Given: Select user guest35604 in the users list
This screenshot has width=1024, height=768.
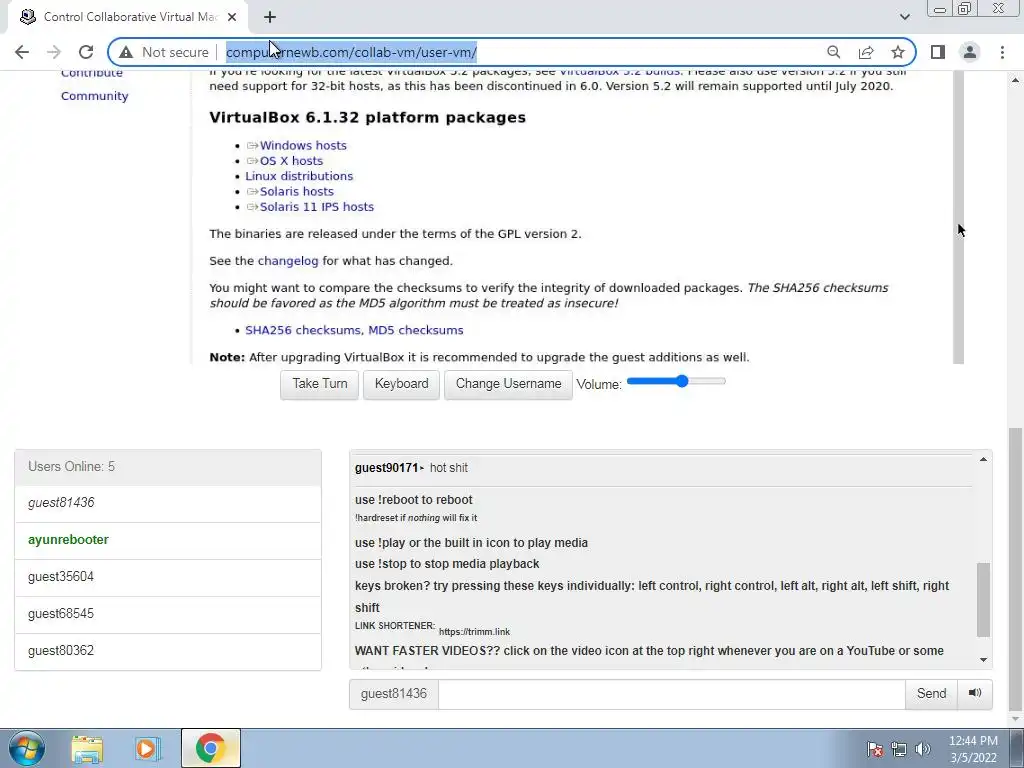Looking at the screenshot, I should [x=168, y=577].
